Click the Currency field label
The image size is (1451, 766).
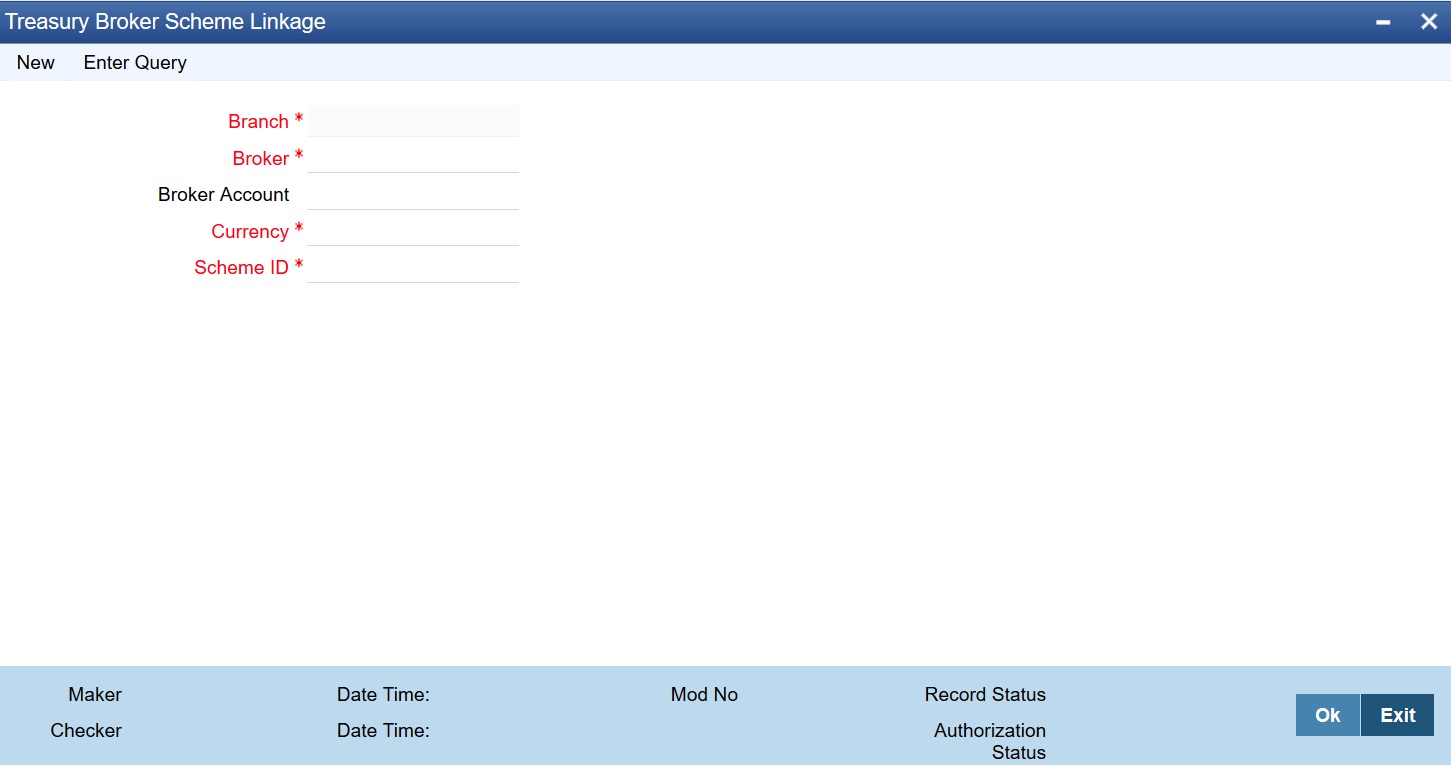(250, 231)
